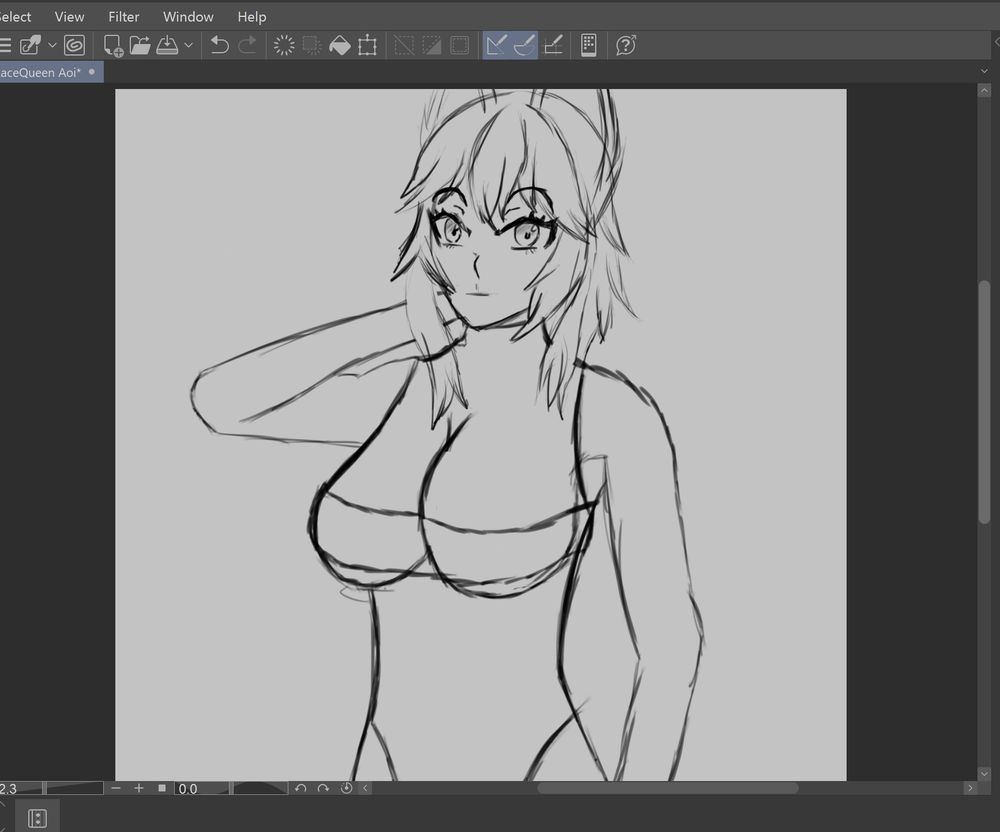
Task: Click the hamburger menu icon at toolbar left
Action: [x=5, y=45]
